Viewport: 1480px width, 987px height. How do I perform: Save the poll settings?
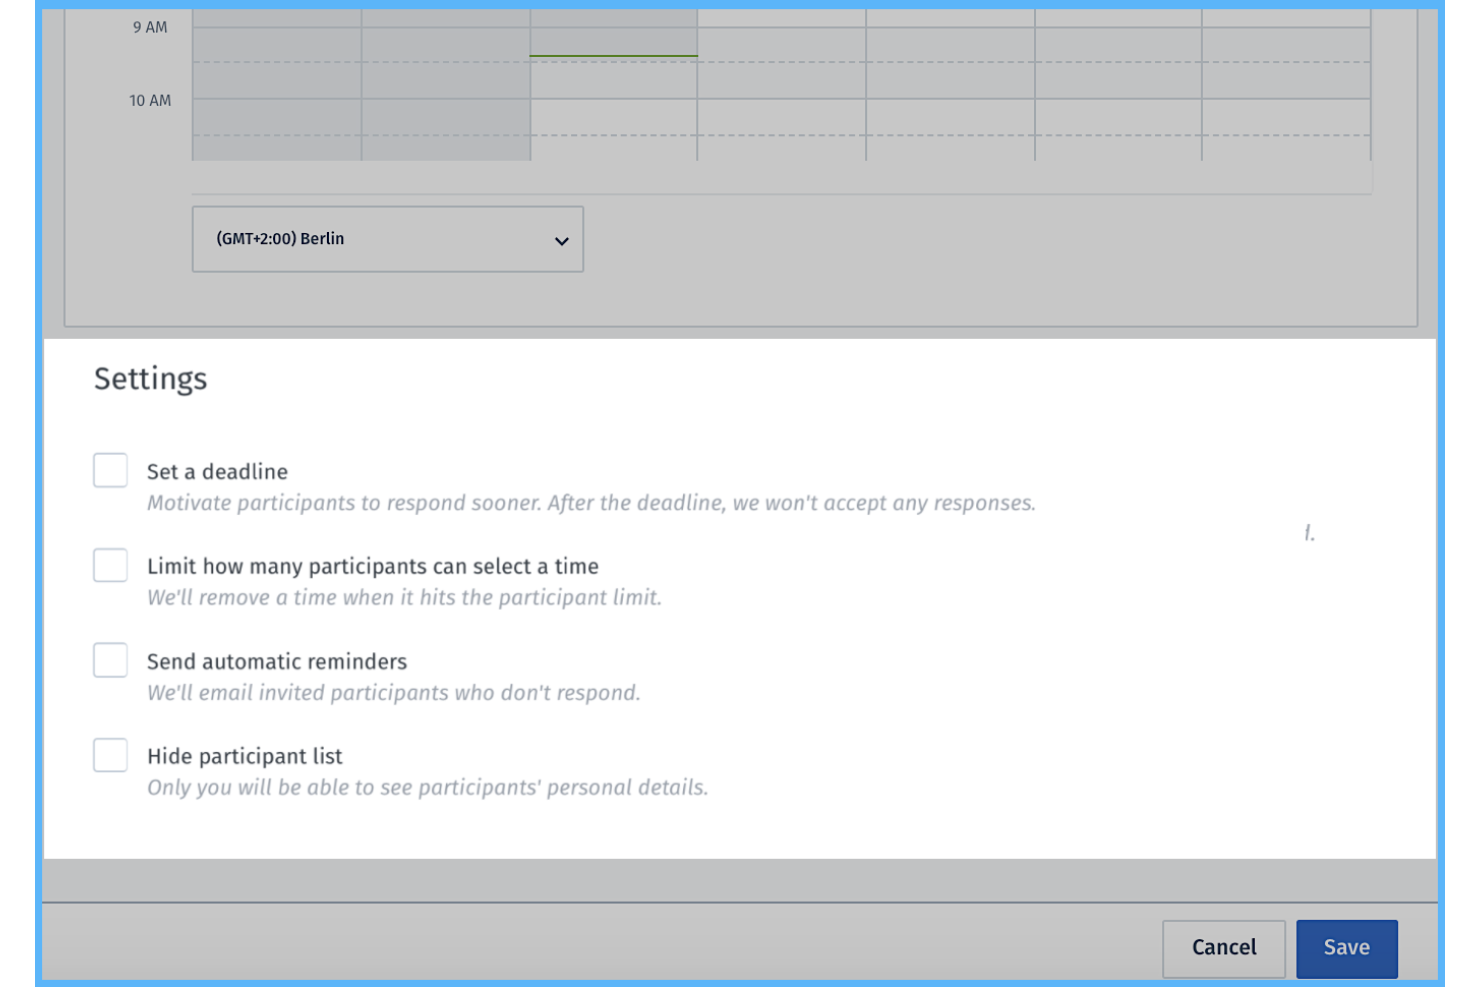pos(1347,948)
